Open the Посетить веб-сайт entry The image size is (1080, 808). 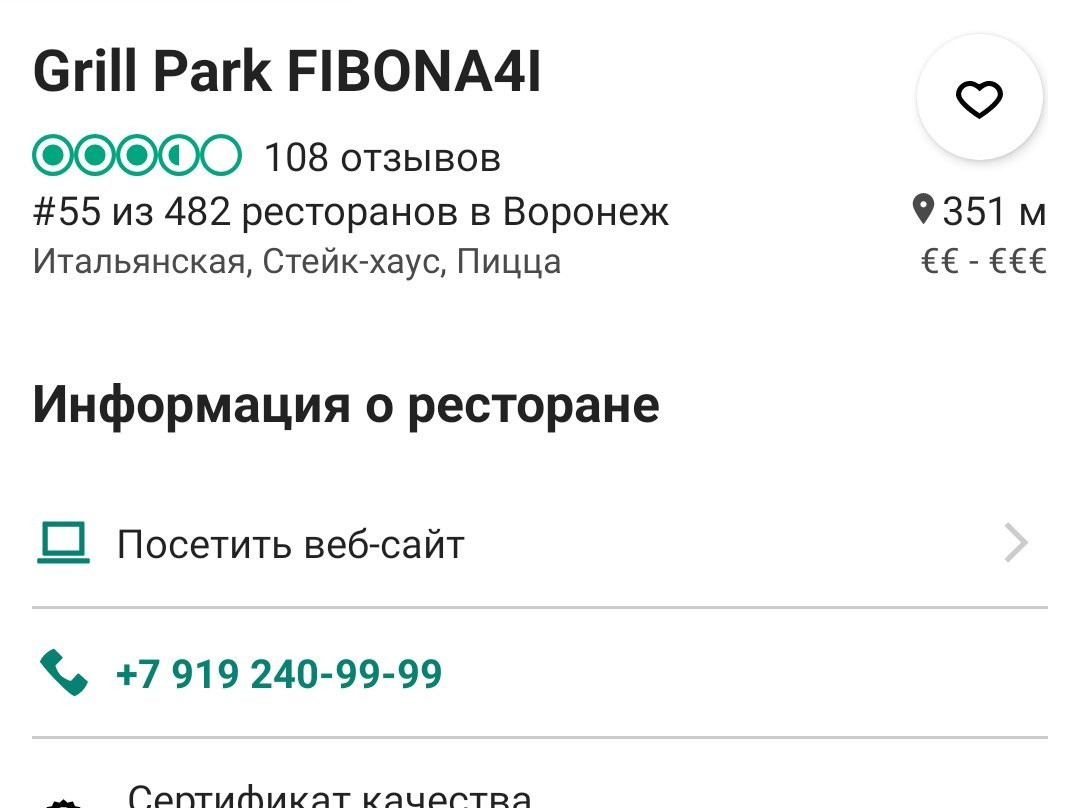290,545
